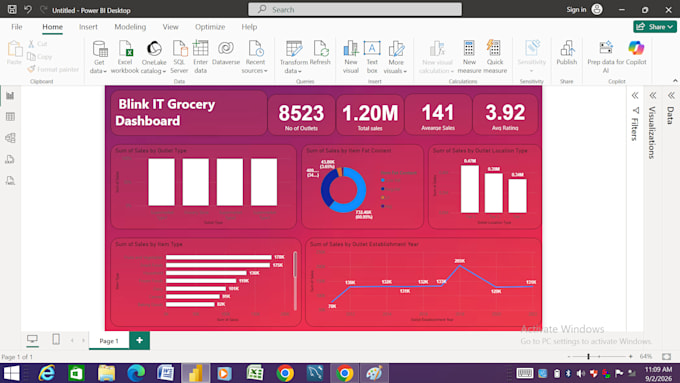Switch to Model view in sidebar
Viewport: 680px width, 383px height.
tap(10, 138)
